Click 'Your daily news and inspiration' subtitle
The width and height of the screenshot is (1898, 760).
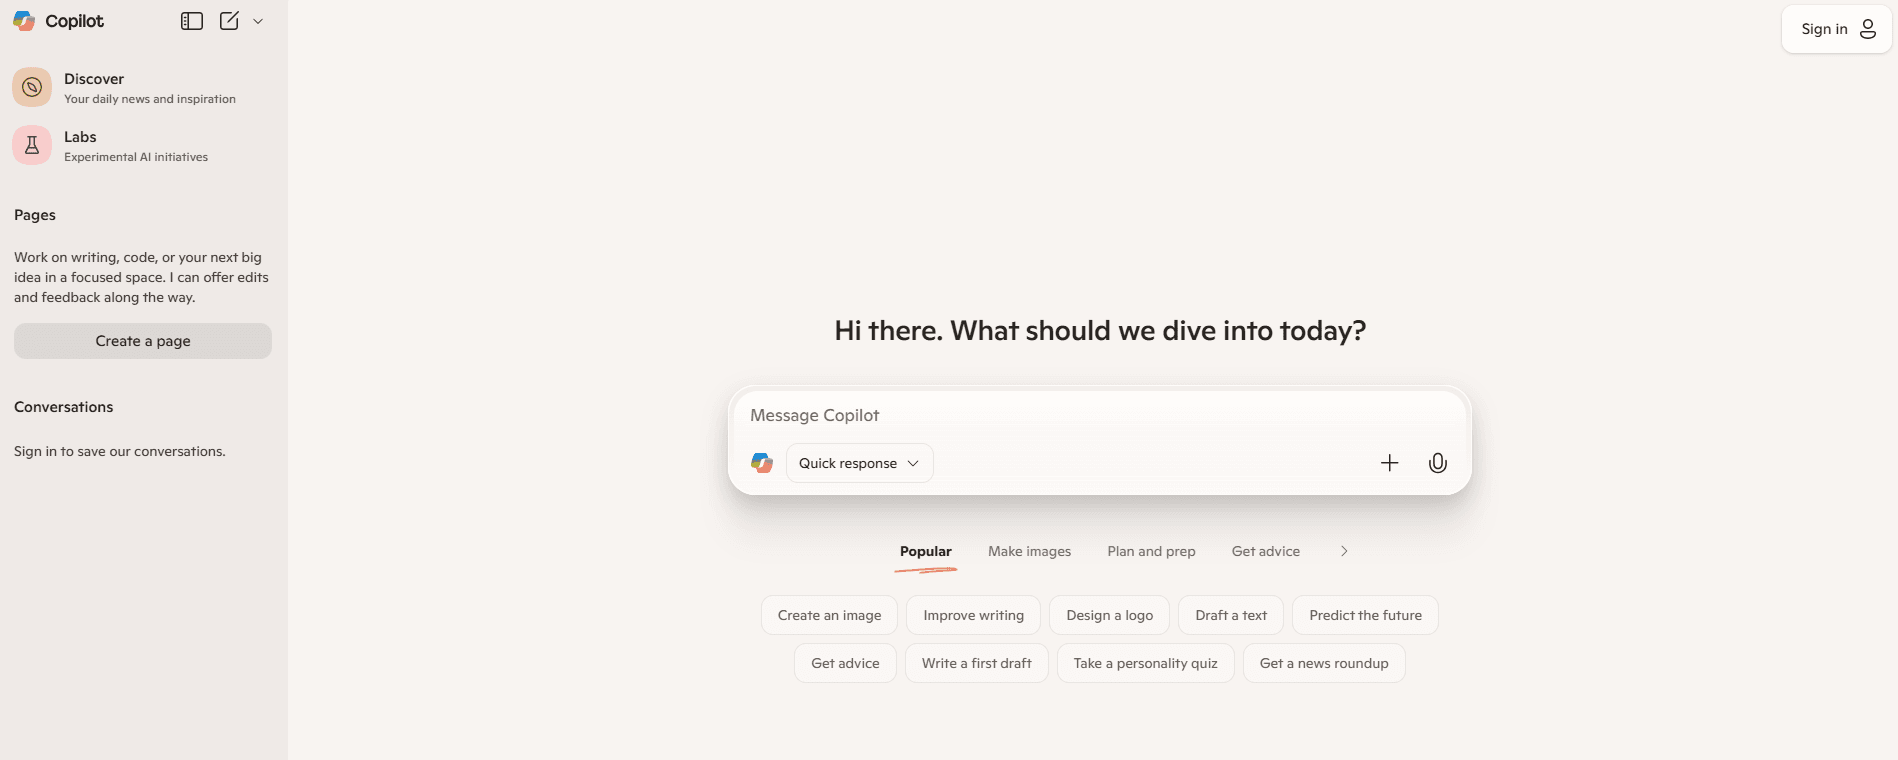pyautogui.click(x=150, y=99)
